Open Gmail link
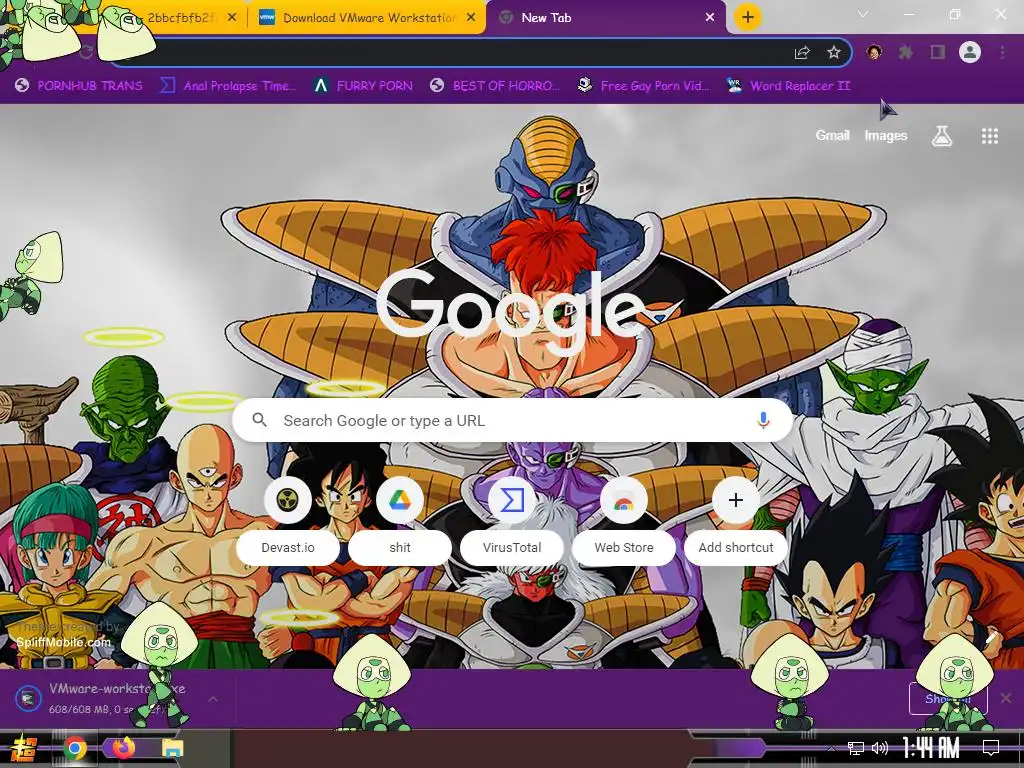This screenshot has width=1024, height=768. (832, 135)
